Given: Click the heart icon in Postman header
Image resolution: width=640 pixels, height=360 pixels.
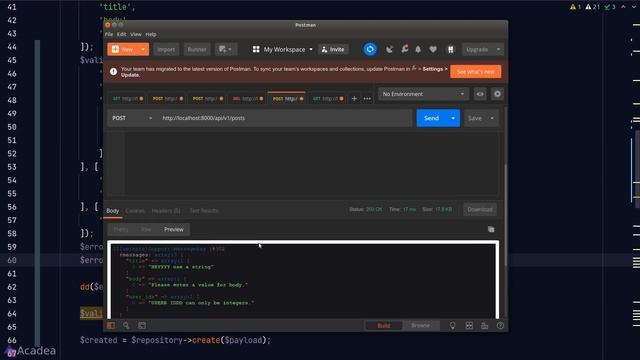Looking at the screenshot, I should pos(433,49).
